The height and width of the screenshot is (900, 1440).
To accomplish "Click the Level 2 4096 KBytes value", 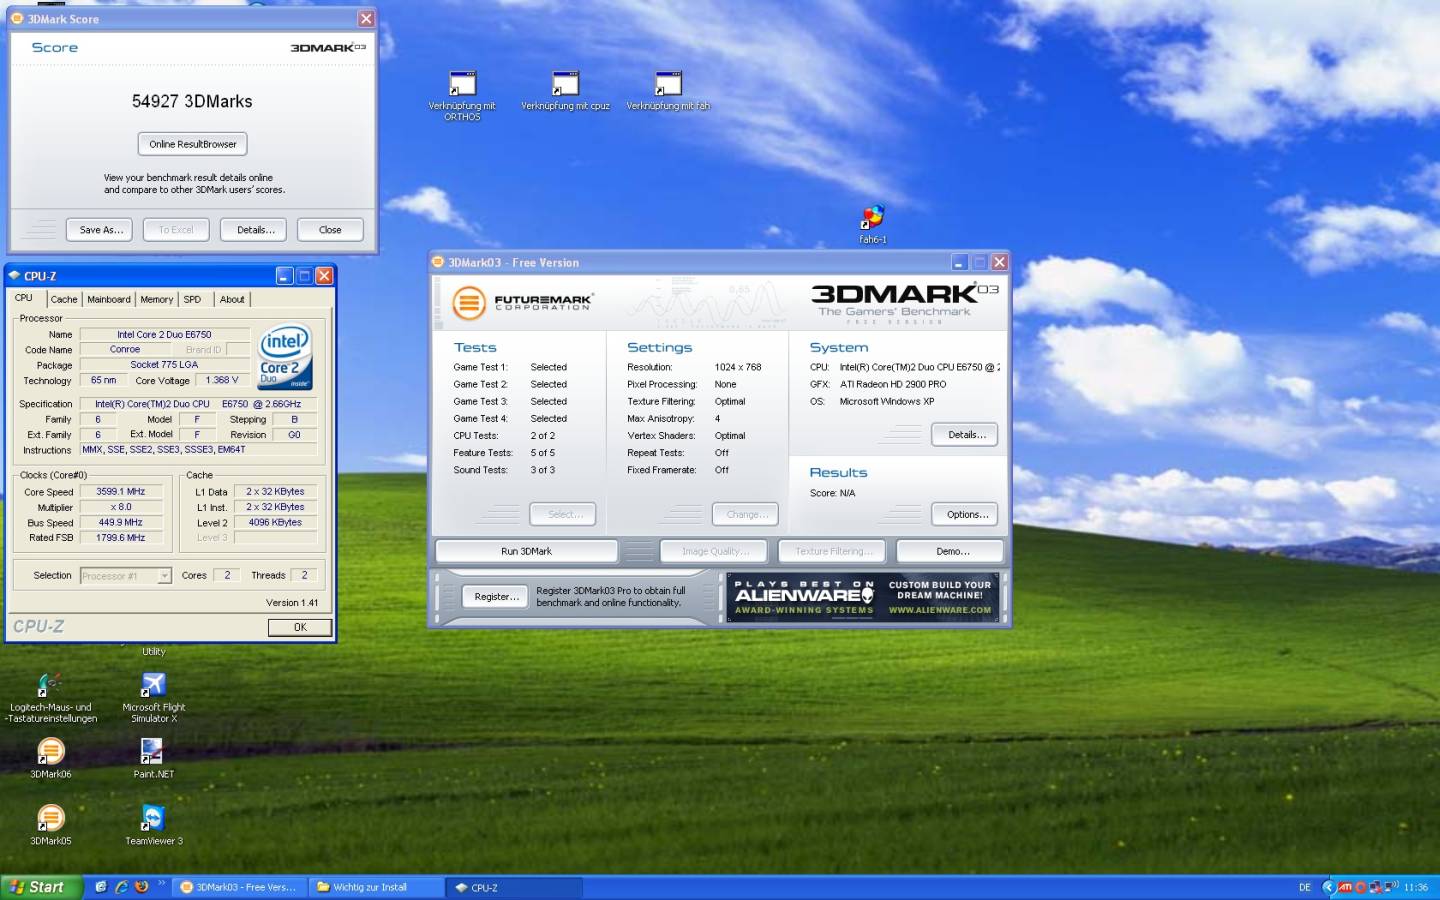I will pyautogui.click(x=275, y=522).
